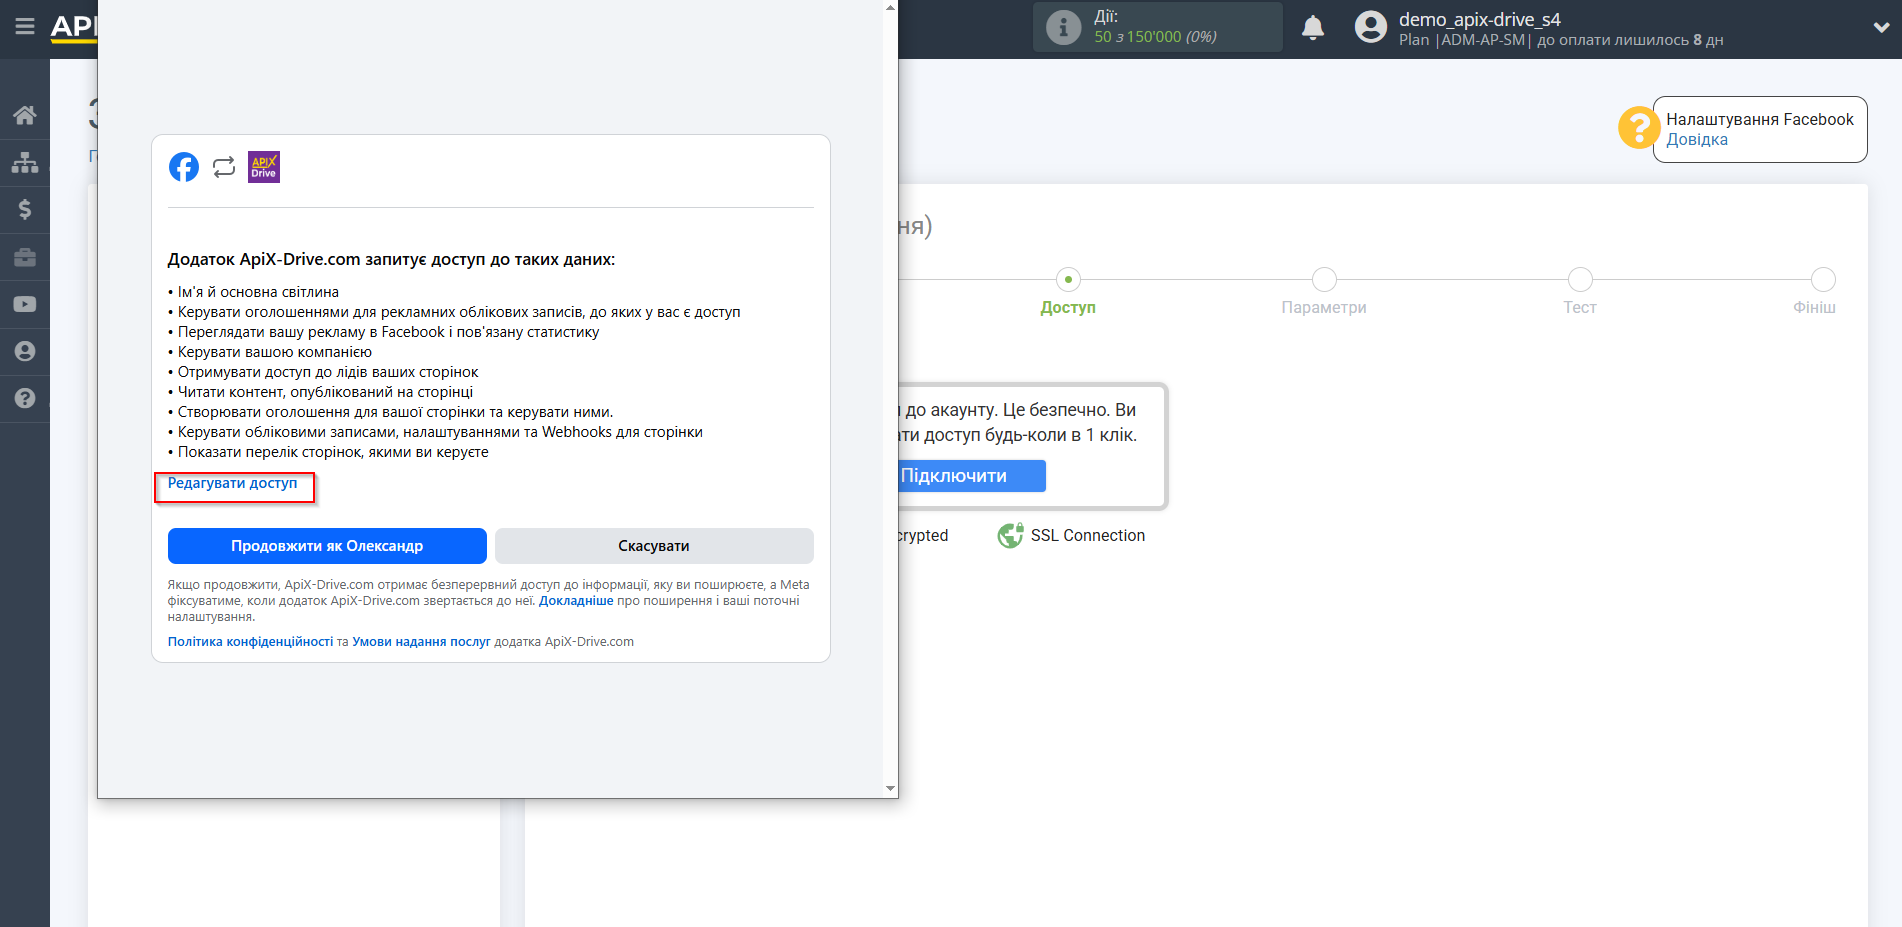Open the dollar billing sidebar icon

tap(25, 209)
